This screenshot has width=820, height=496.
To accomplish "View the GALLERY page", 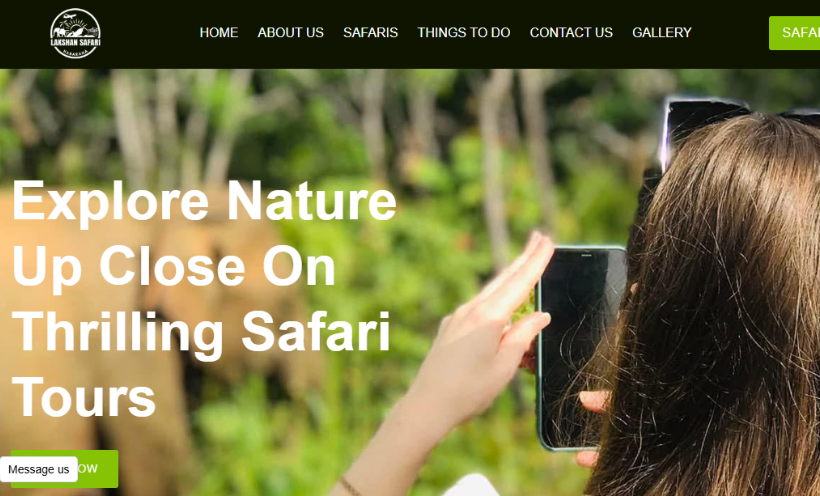I will [662, 32].
